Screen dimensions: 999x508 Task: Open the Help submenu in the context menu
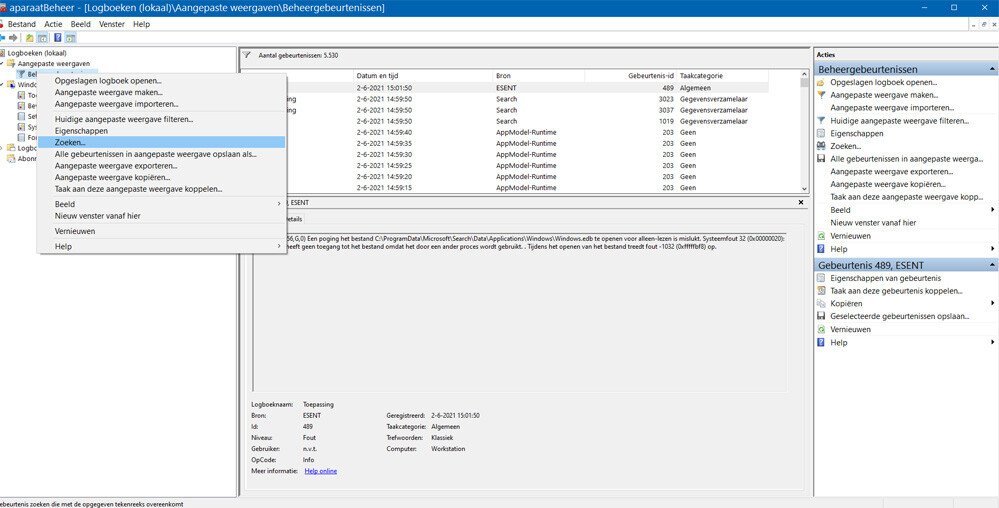click(162, 247)
